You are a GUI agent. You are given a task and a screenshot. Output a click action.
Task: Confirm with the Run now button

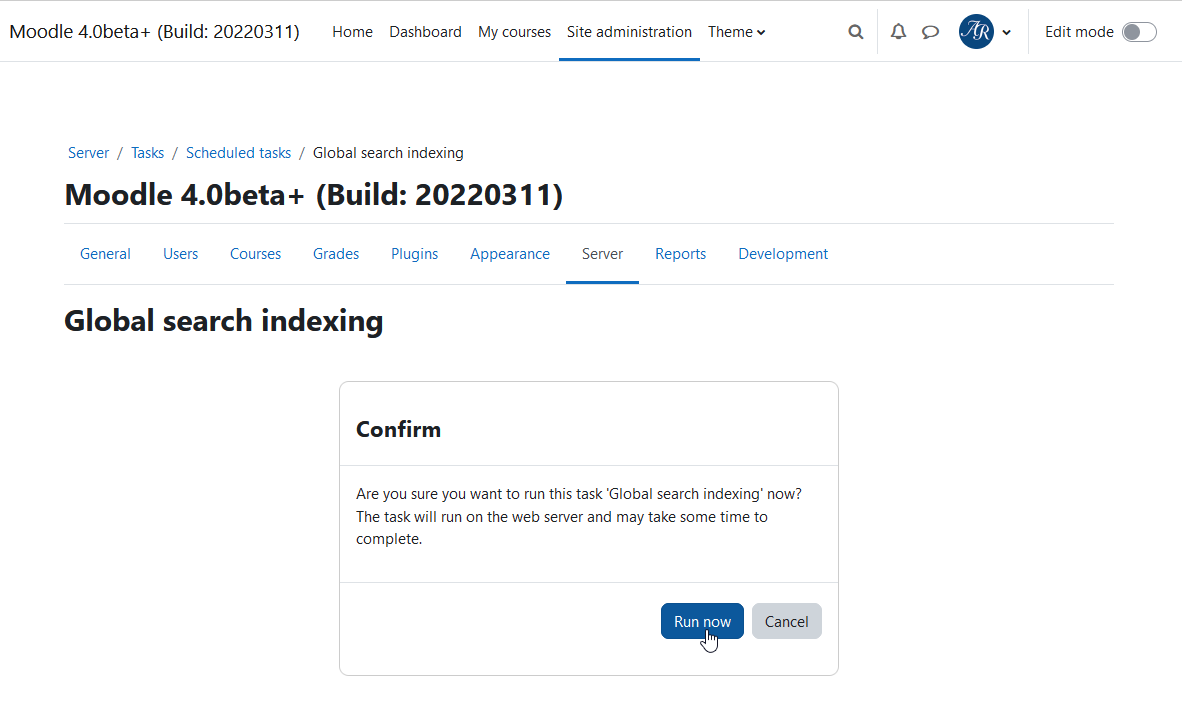pos(703,621)
